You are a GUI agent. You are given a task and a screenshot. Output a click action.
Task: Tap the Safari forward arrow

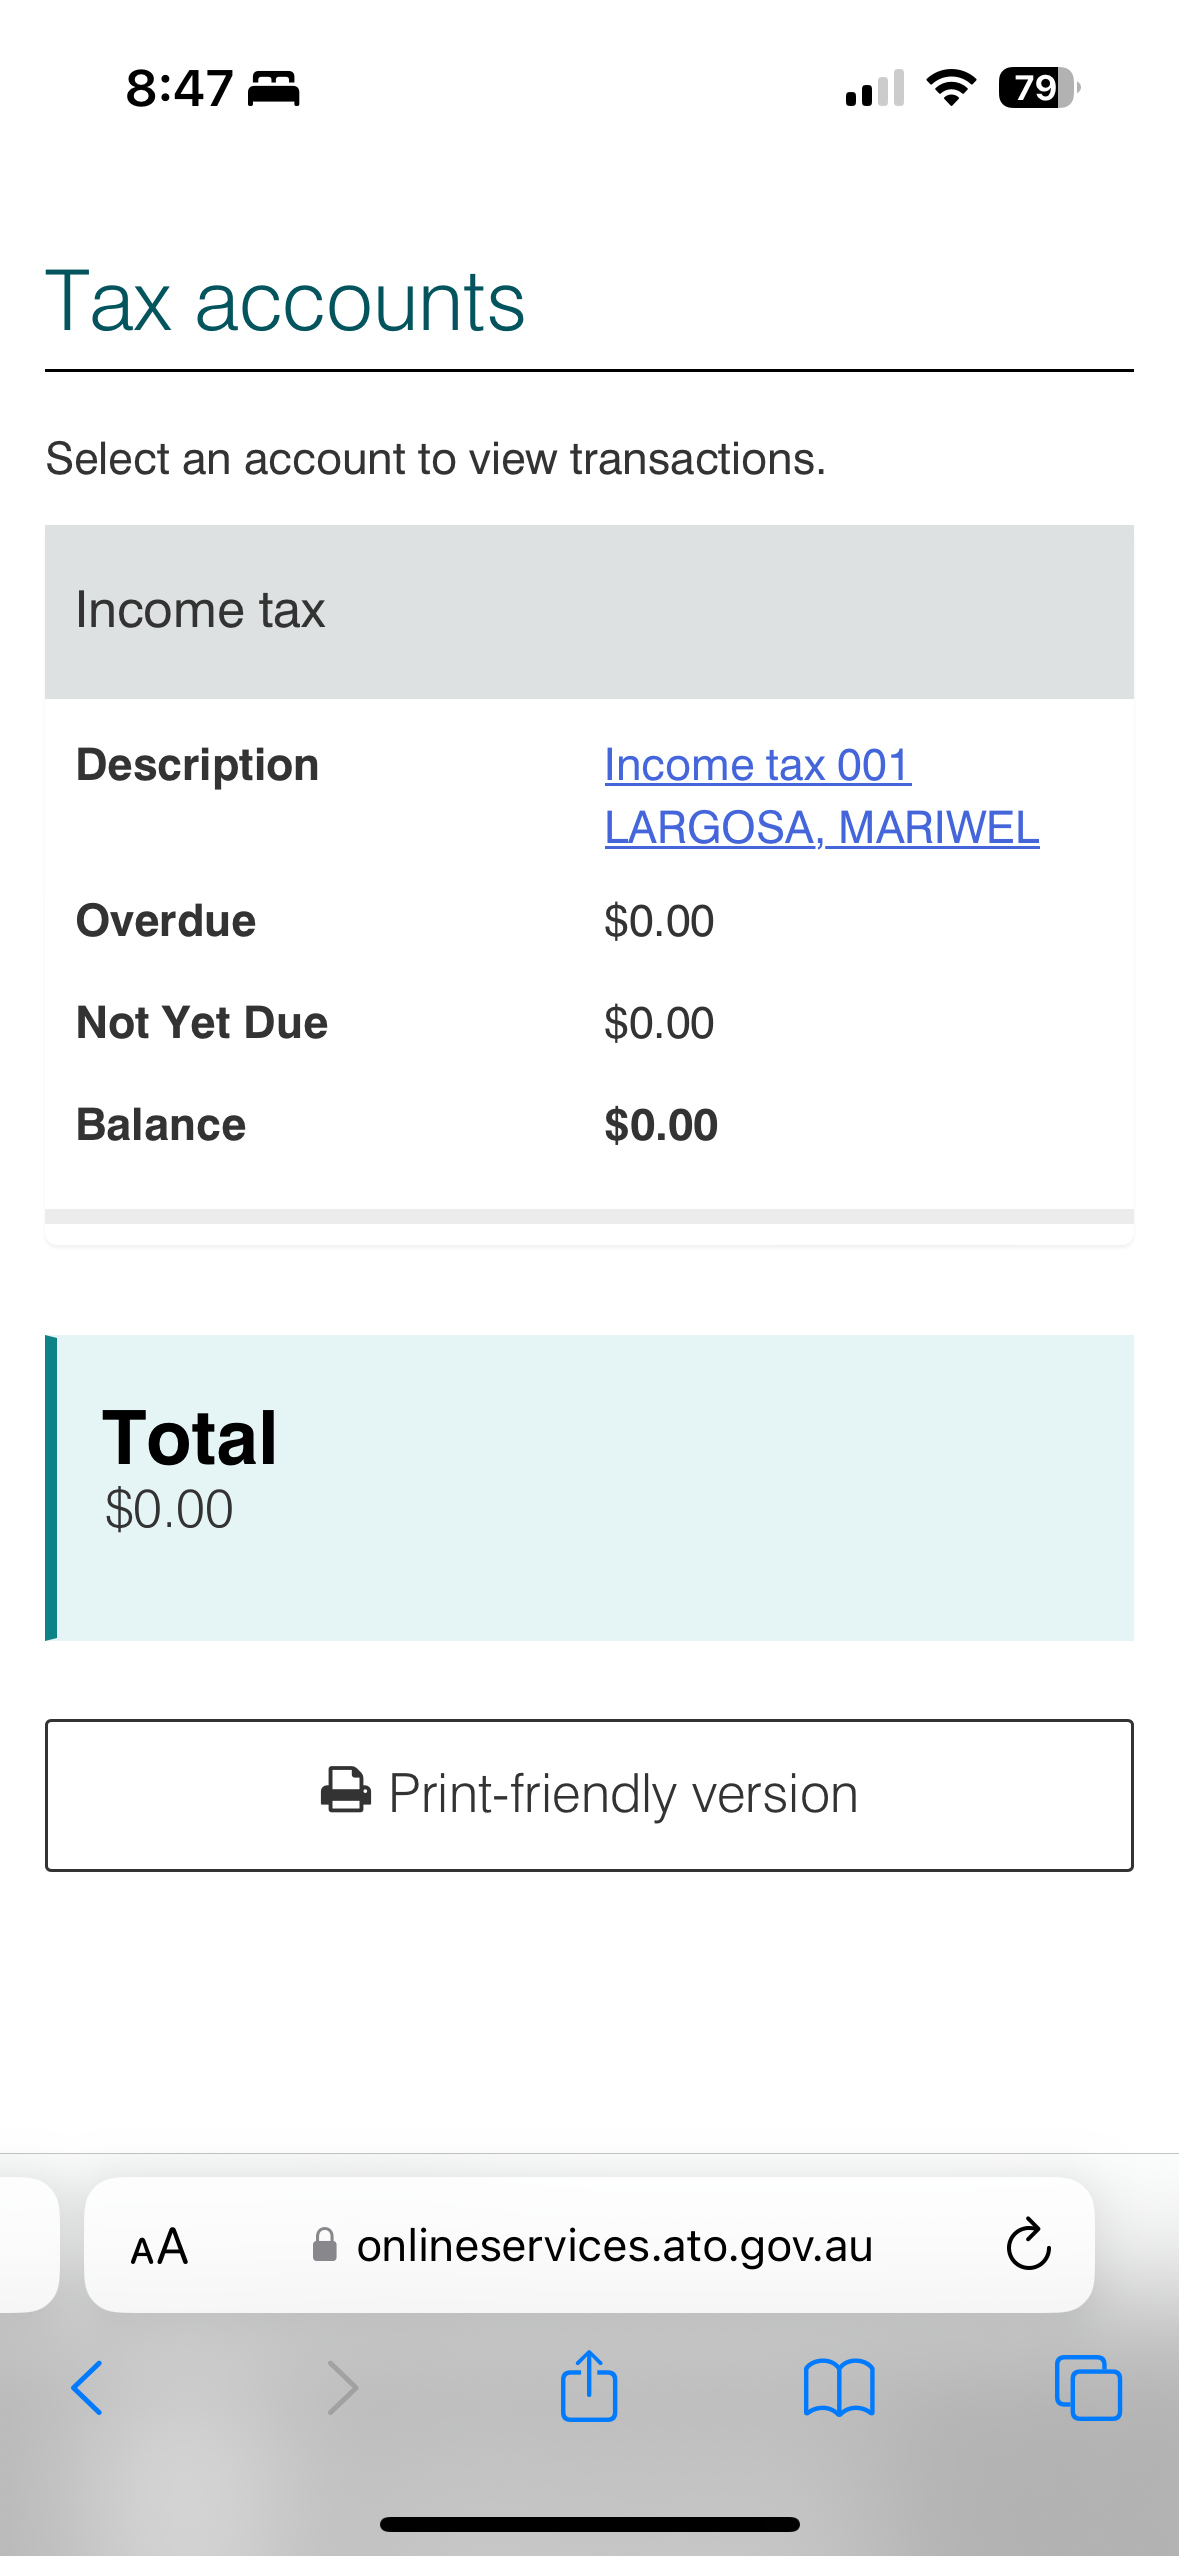click(342, 2388)
